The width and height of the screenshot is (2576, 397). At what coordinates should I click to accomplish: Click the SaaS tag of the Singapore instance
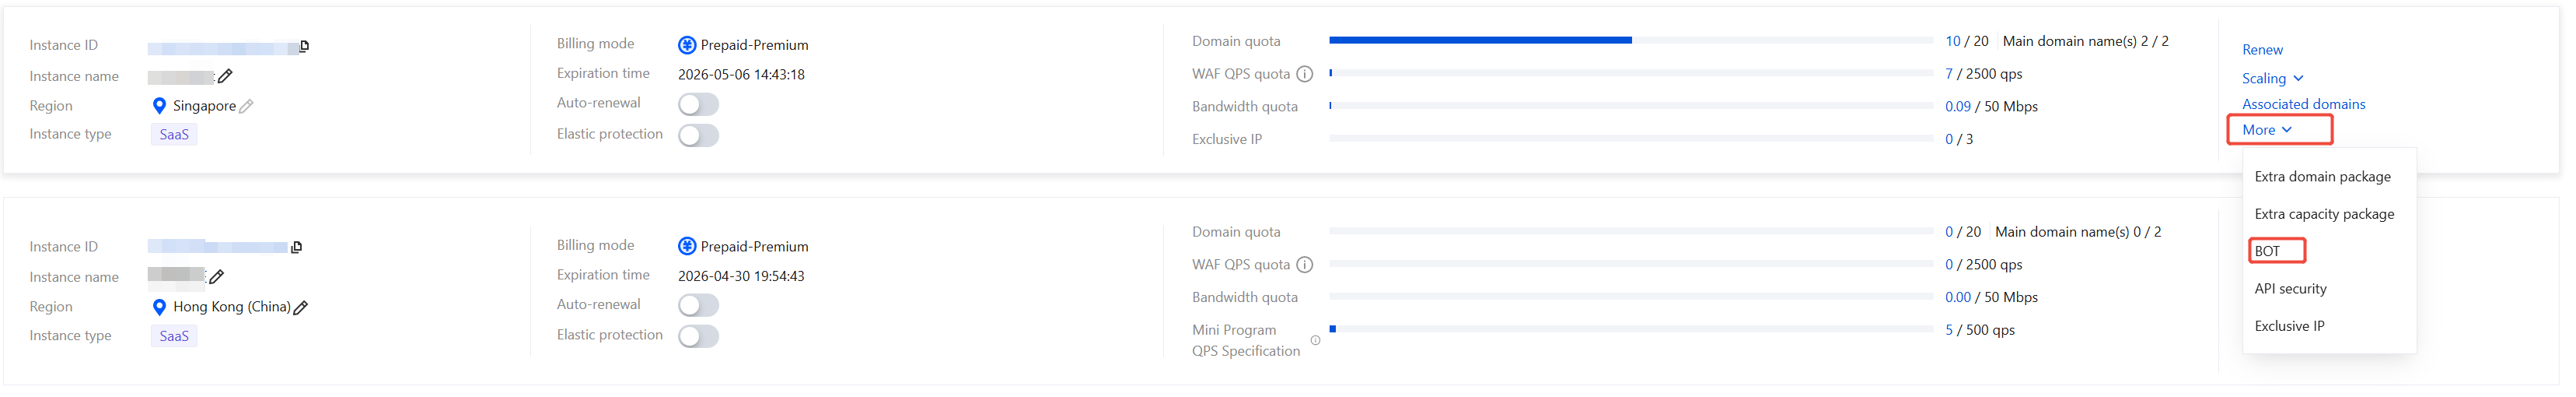tap(174, 135)
